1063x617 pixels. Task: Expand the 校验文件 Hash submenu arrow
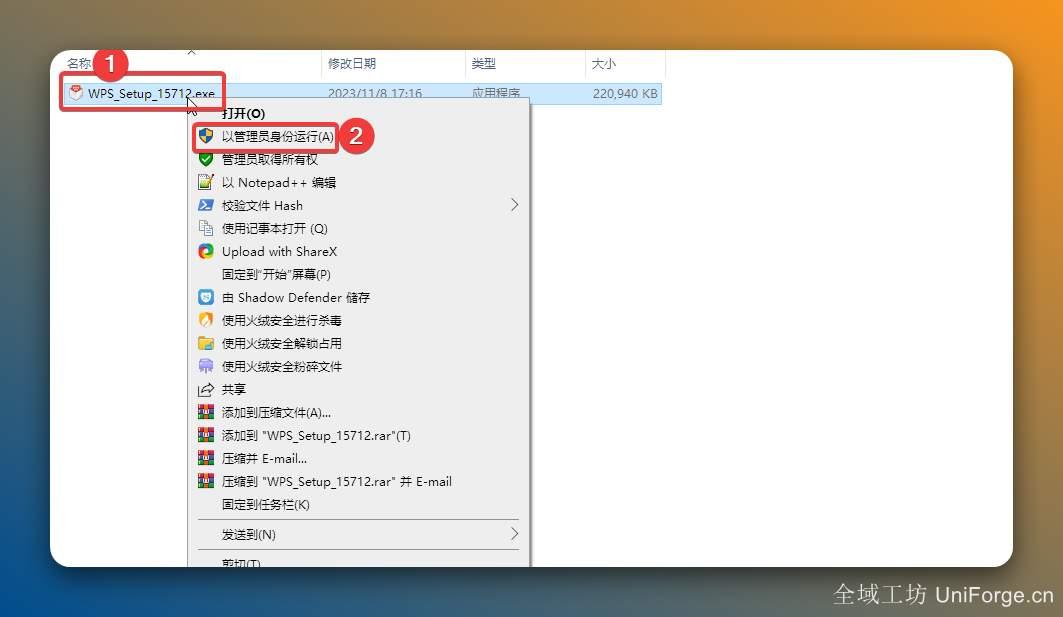[x=515, y=205]
